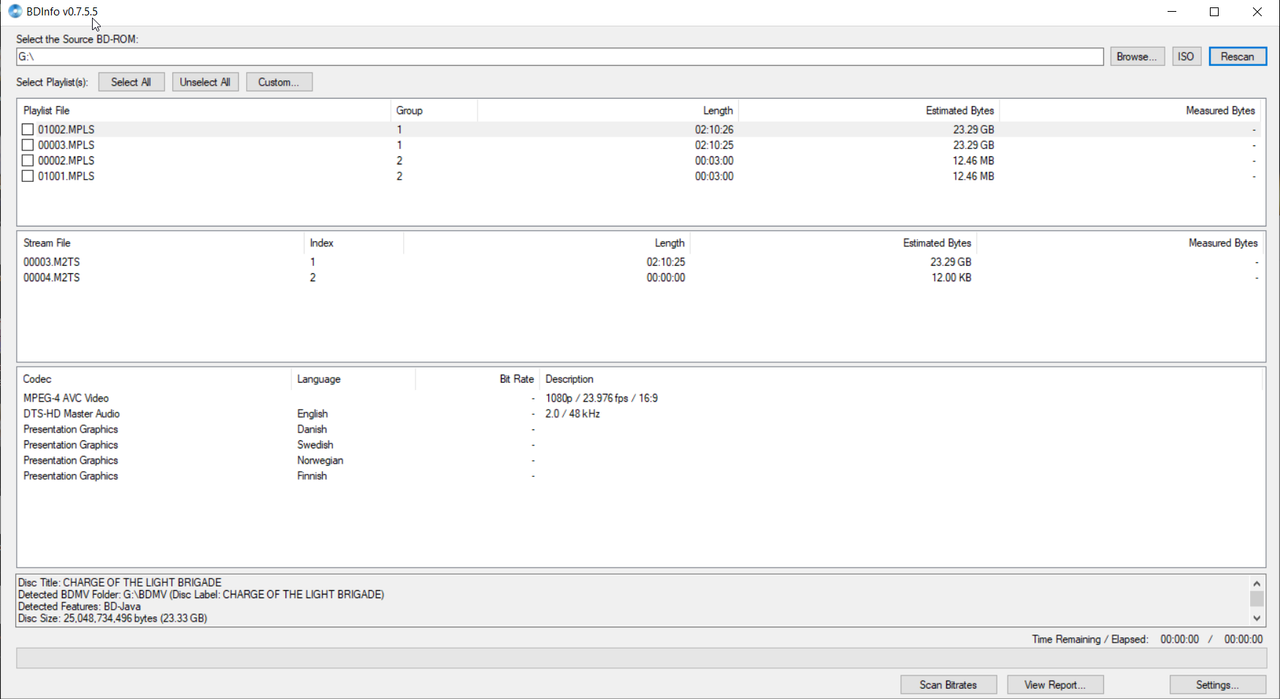
Task: Click the 02:10:26 length of 01002.MPLS
Action: point(714,130)
